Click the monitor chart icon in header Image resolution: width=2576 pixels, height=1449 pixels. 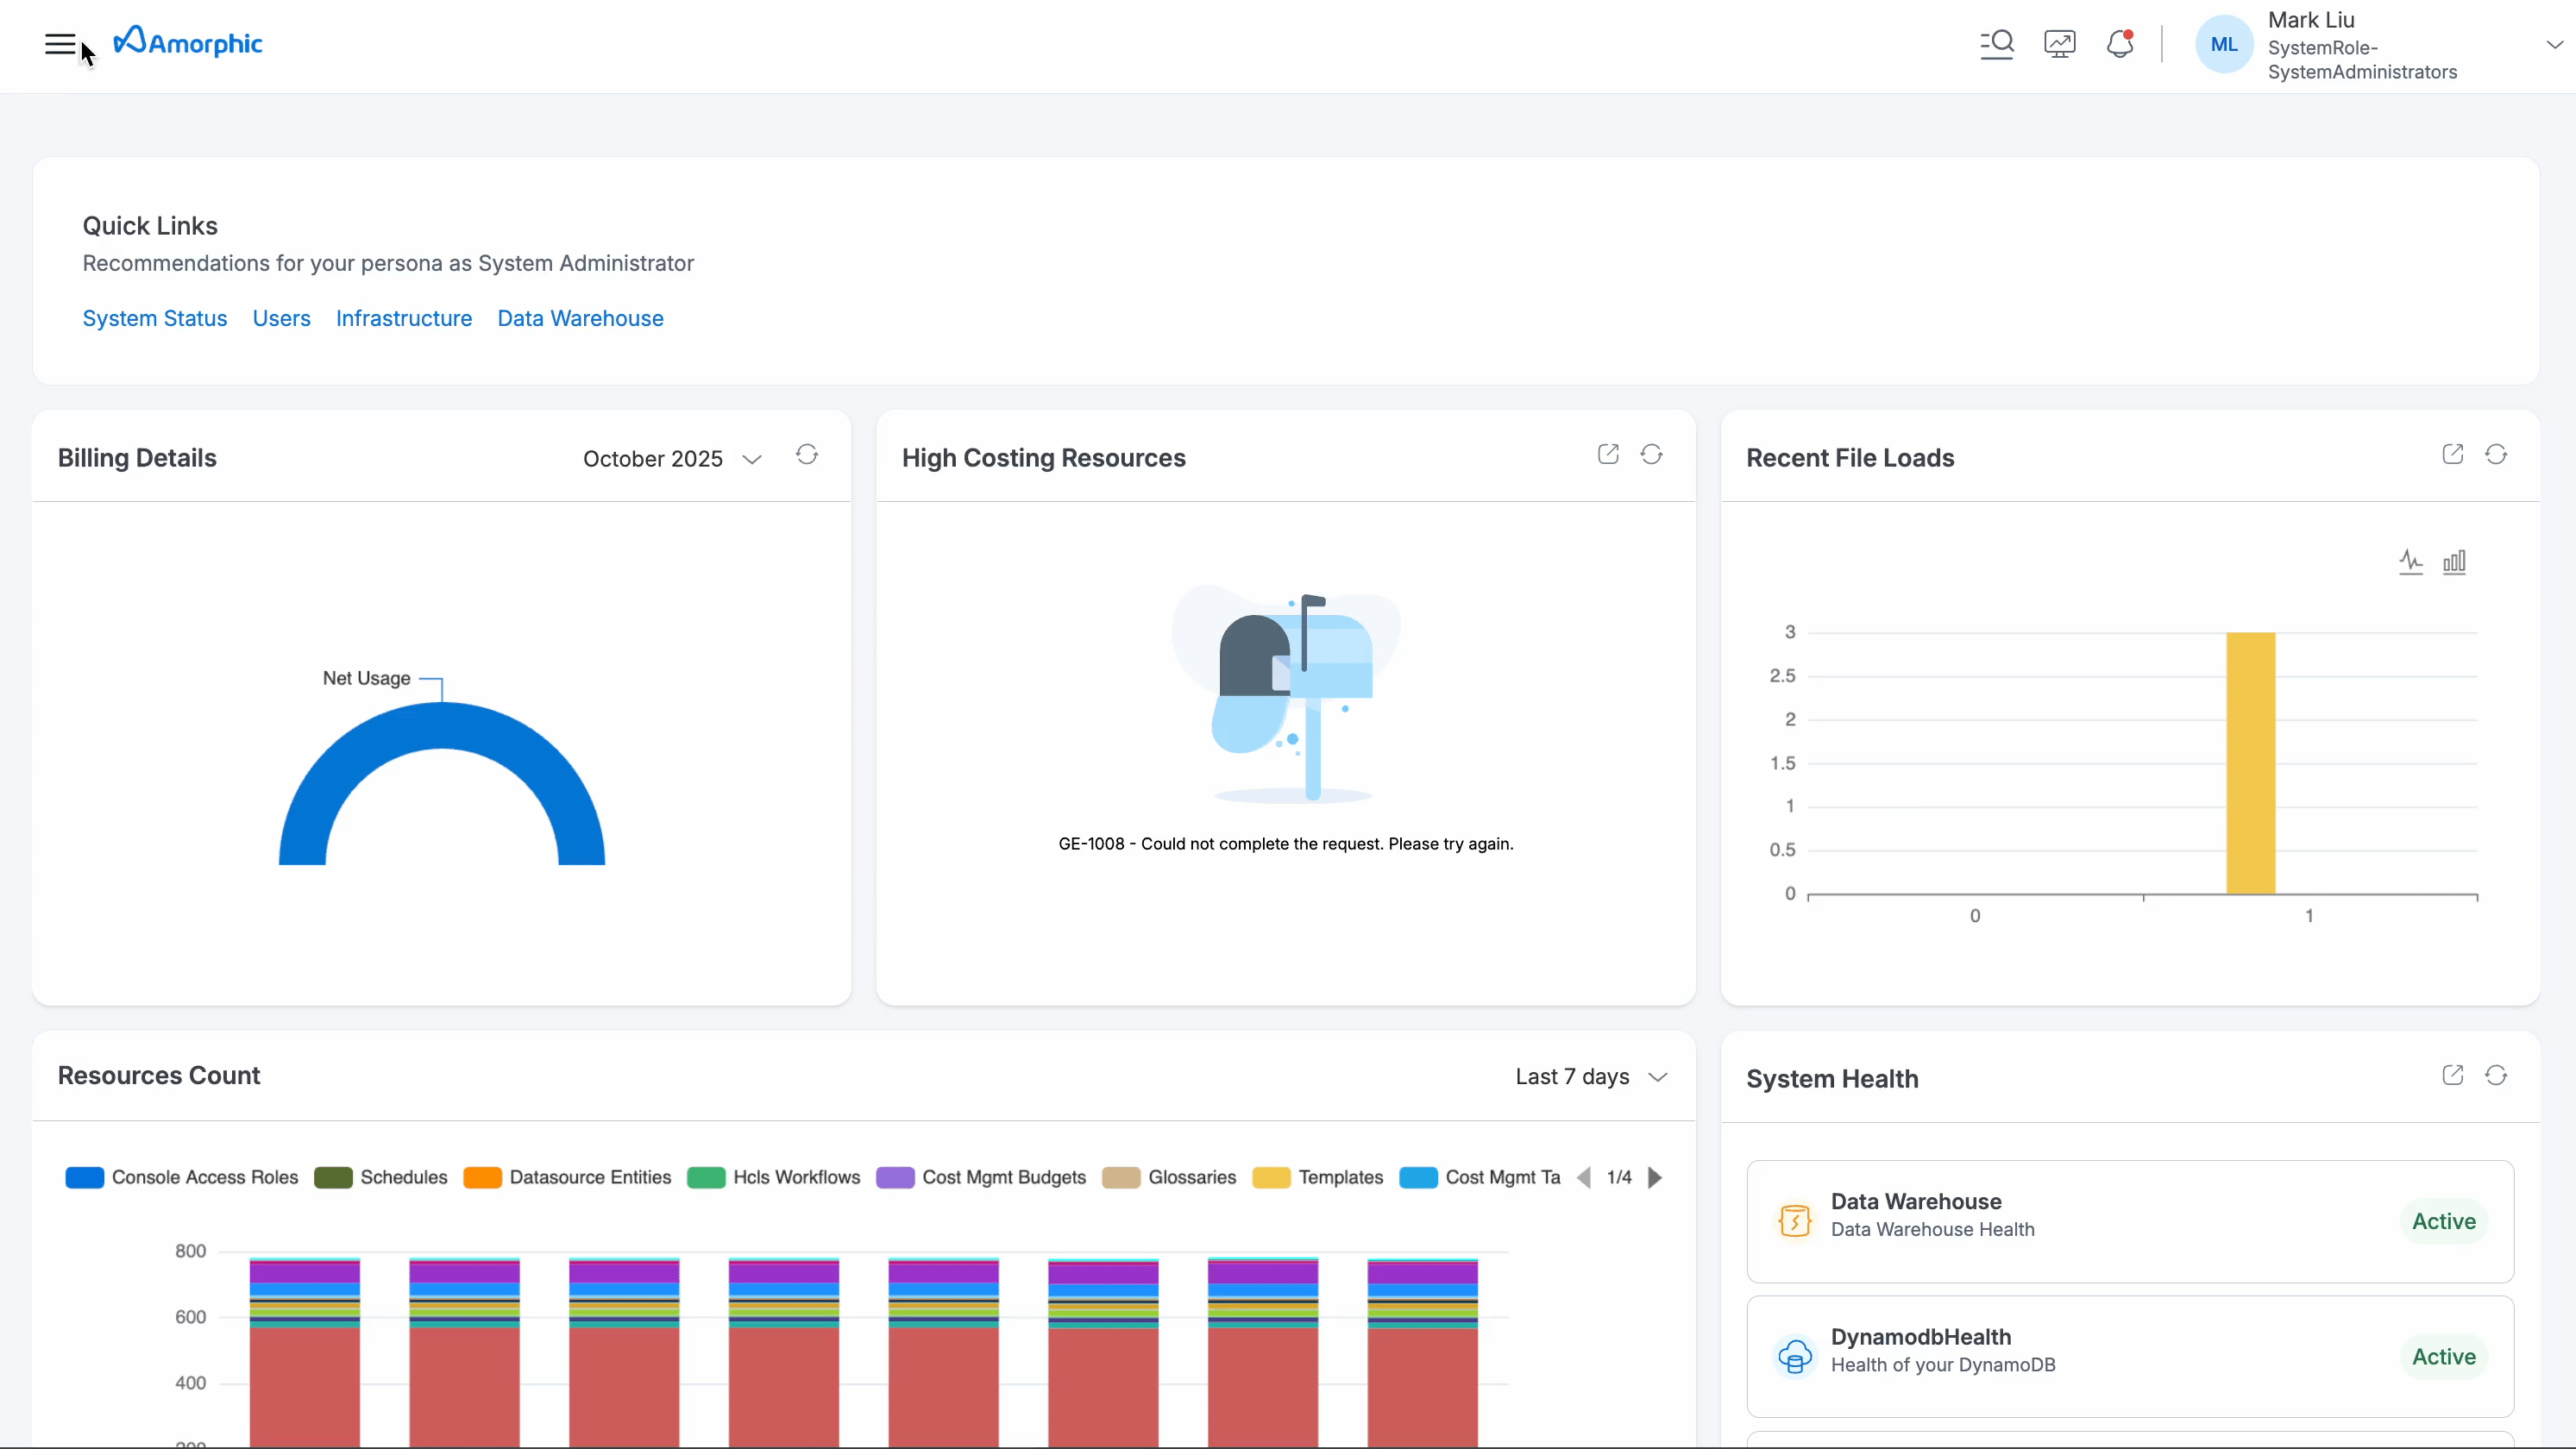click(2059, 44)
